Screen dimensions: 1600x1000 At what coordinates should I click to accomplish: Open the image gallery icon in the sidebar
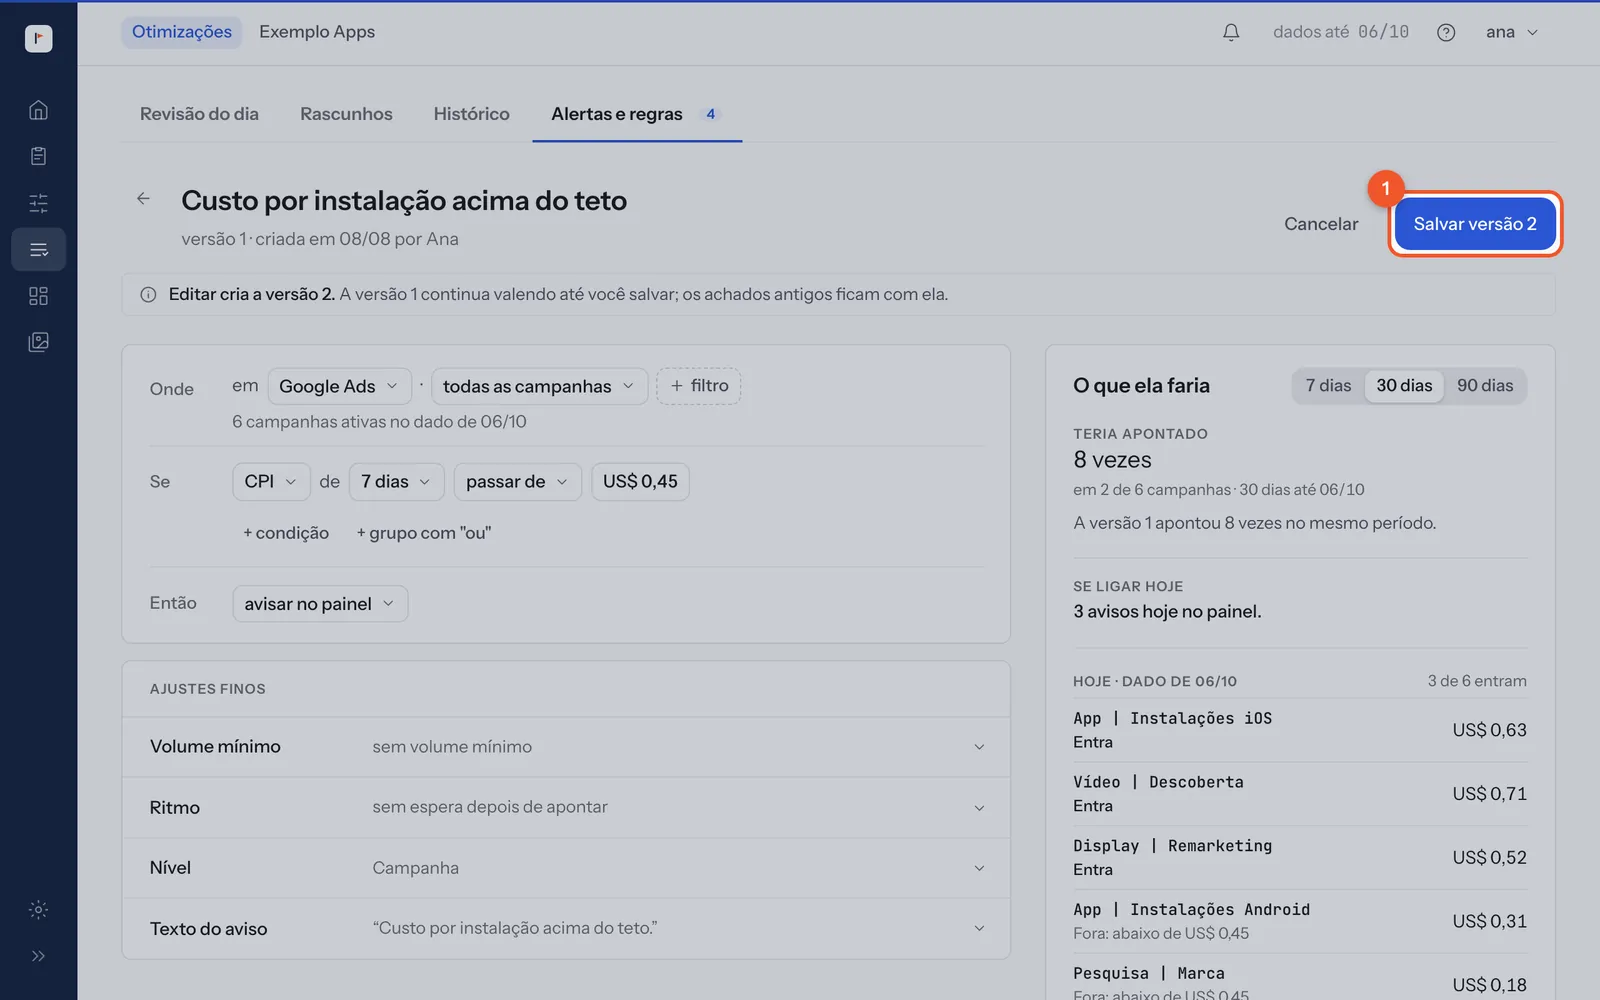[38, 342]
